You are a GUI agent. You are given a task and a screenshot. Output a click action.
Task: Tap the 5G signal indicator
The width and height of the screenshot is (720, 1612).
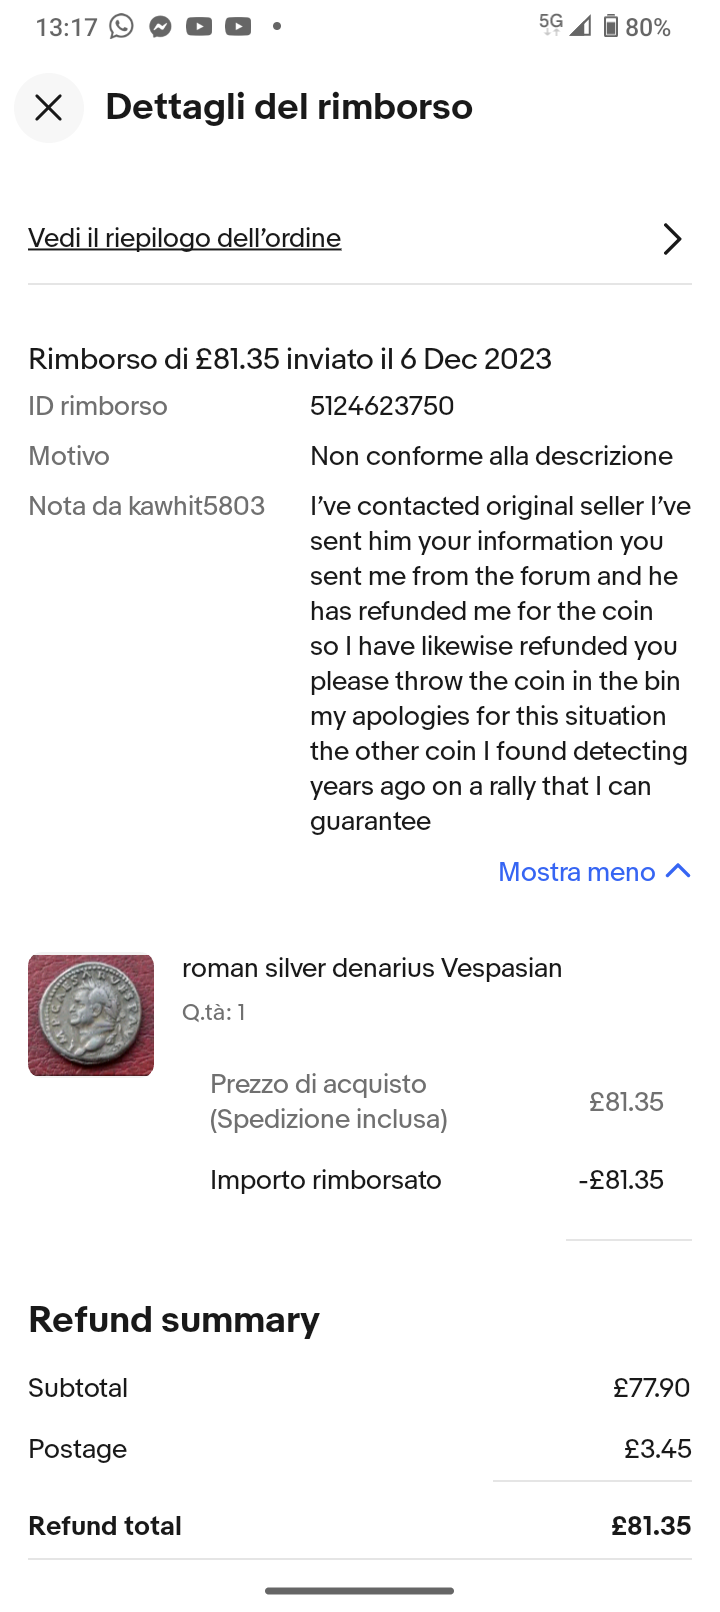coord(551,24)
